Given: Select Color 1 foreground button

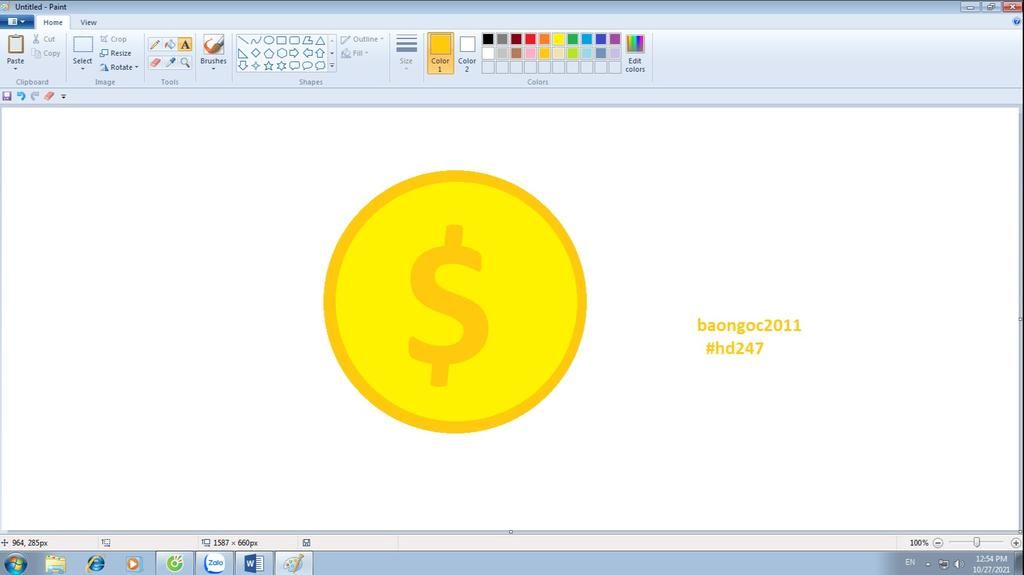Looking at the screenshot, I should pyautogui.click(x=440, y=53).
